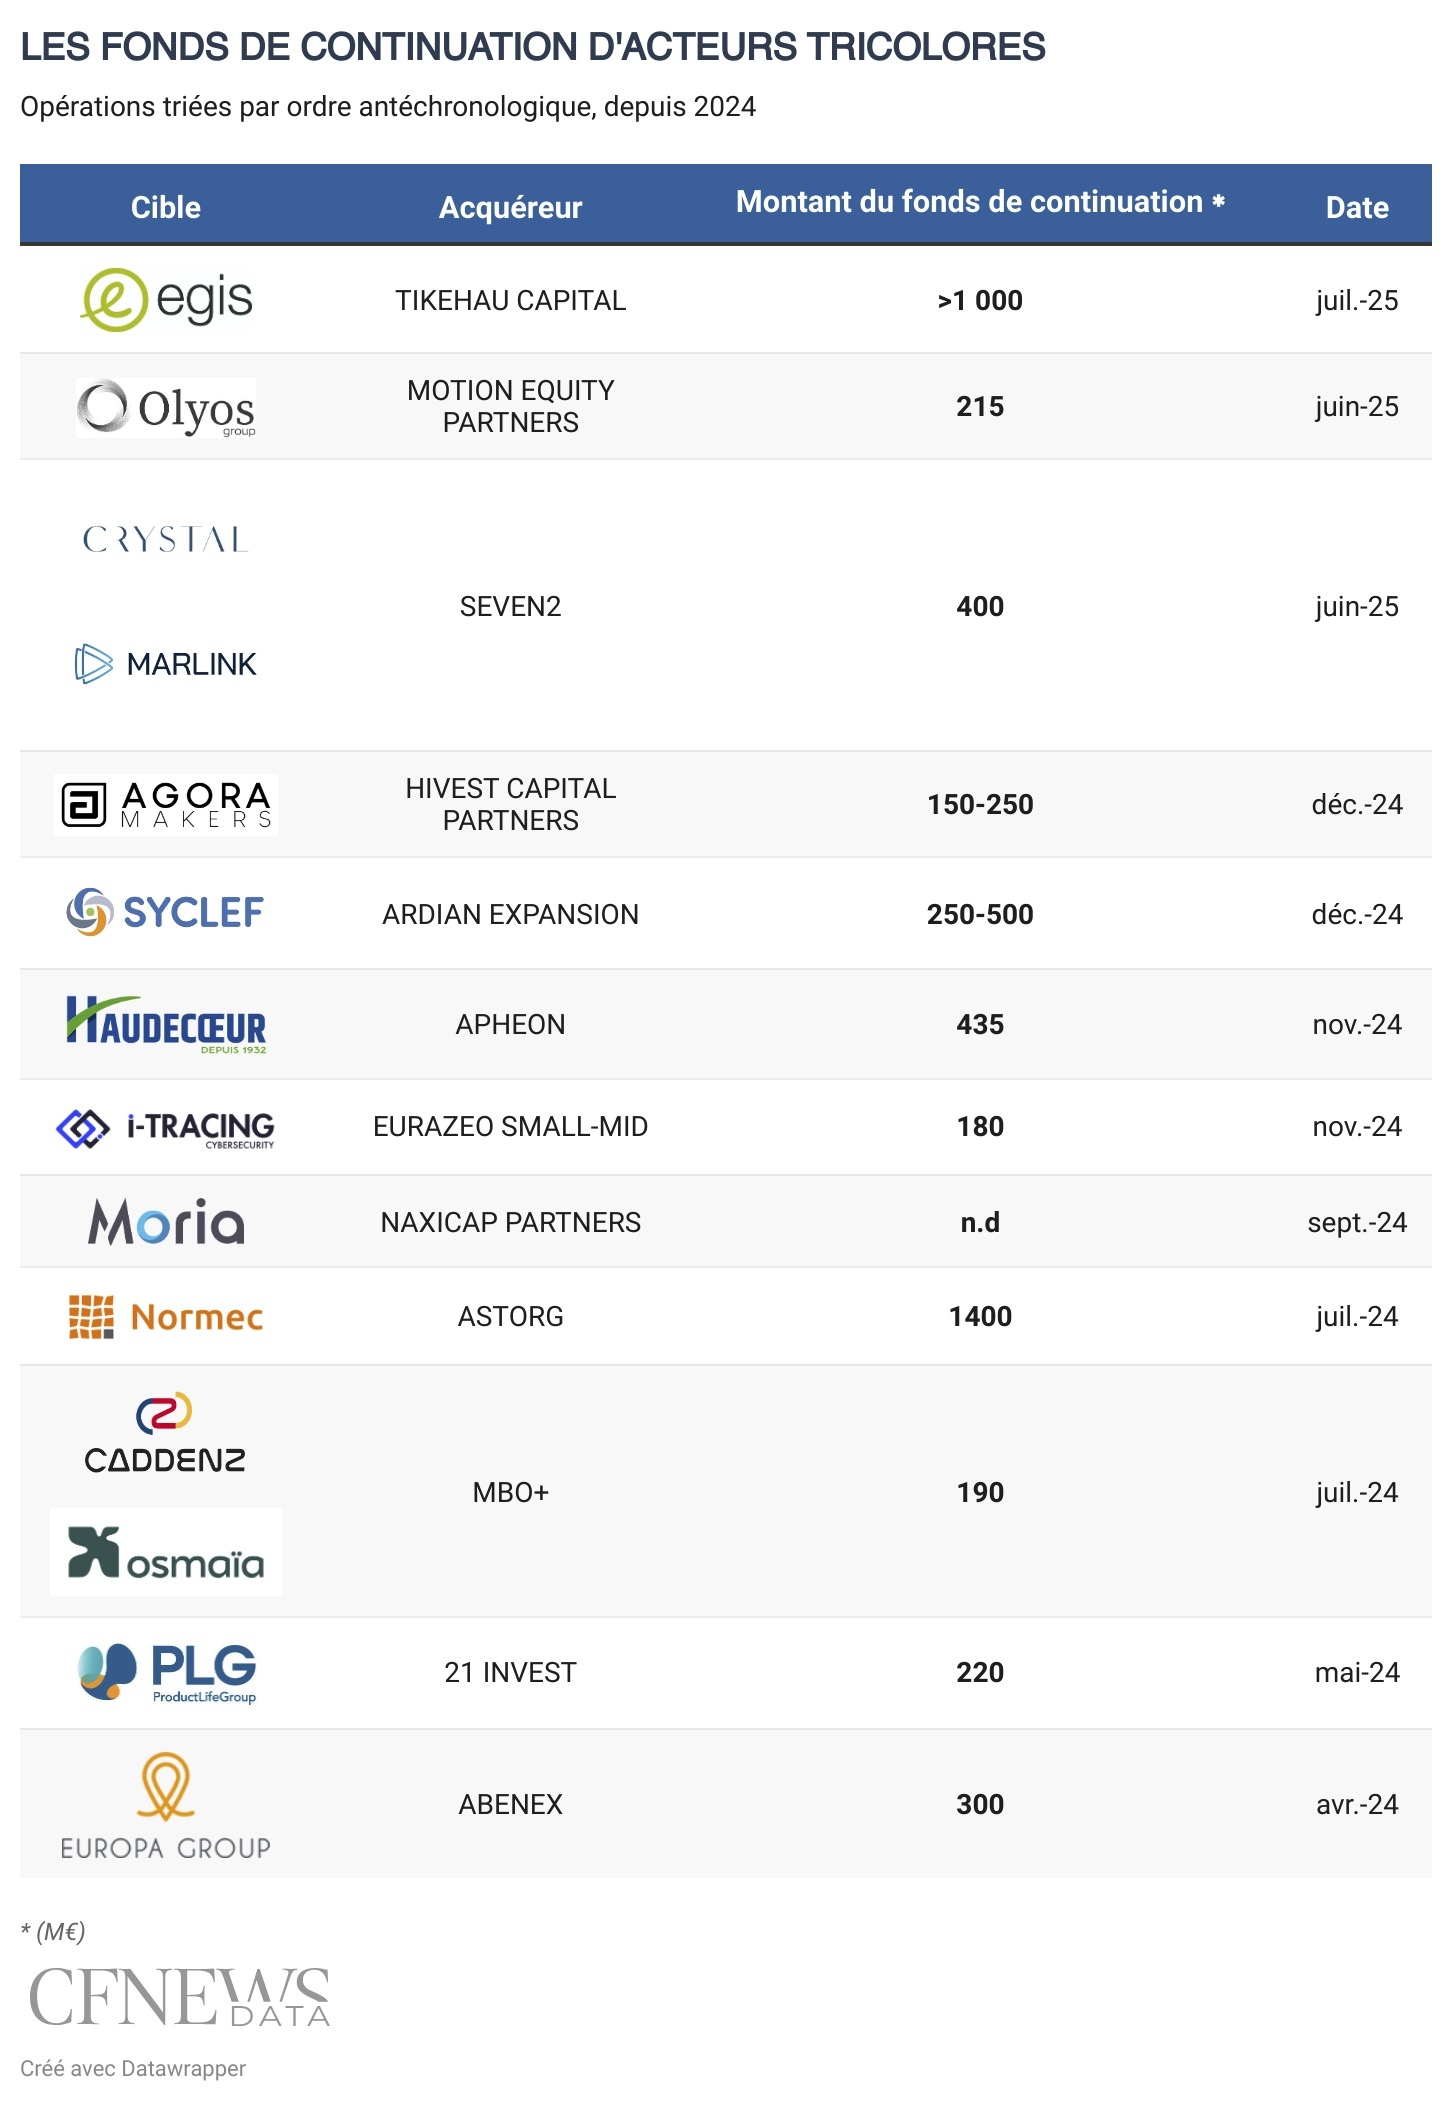Screen dimensions: 1452x2102
Task: Click the Normec logo
Action: (x=166, y=1316)
